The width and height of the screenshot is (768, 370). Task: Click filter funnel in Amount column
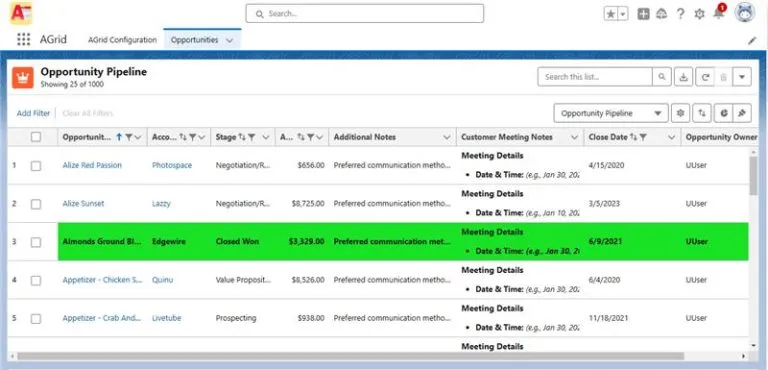(x=311, y=138)
